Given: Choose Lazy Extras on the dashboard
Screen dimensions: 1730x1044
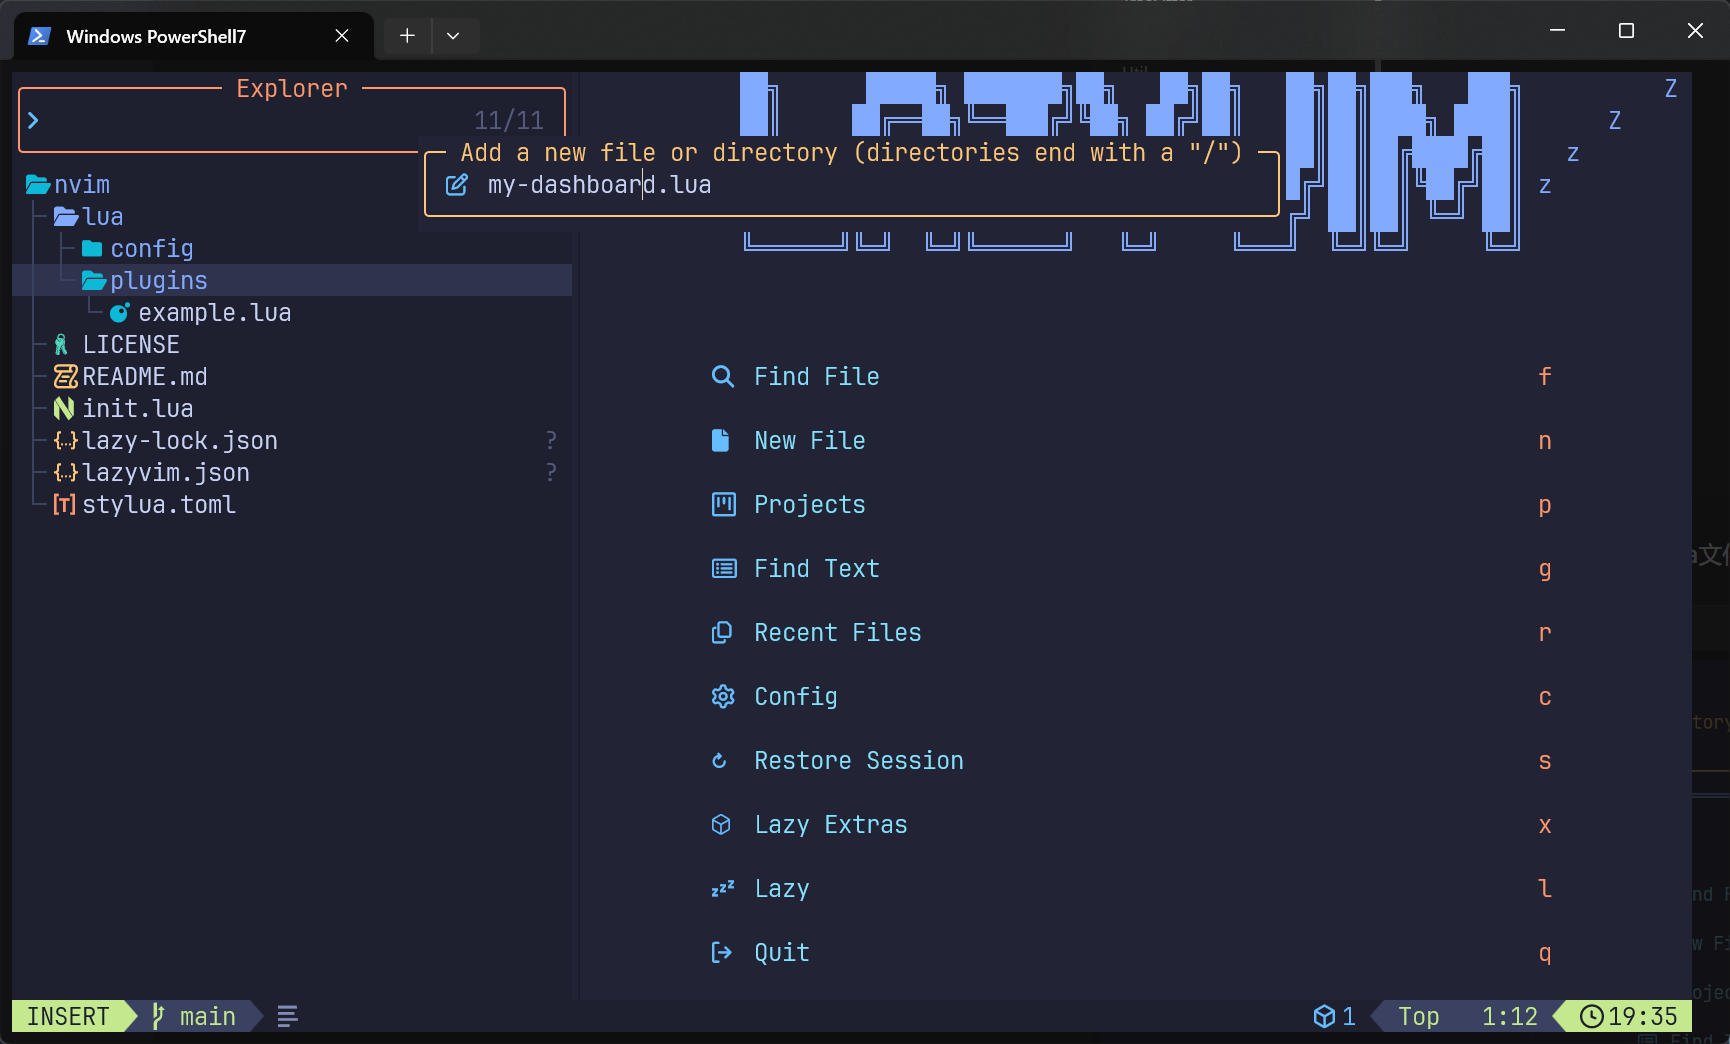Looking at the screenshot, I should [1131, 825].
